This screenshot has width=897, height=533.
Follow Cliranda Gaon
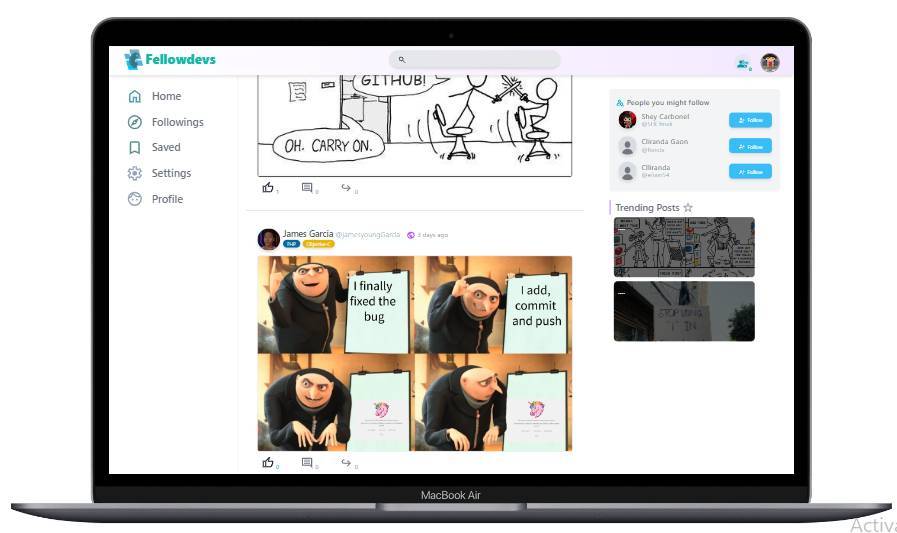click(750, 146)
